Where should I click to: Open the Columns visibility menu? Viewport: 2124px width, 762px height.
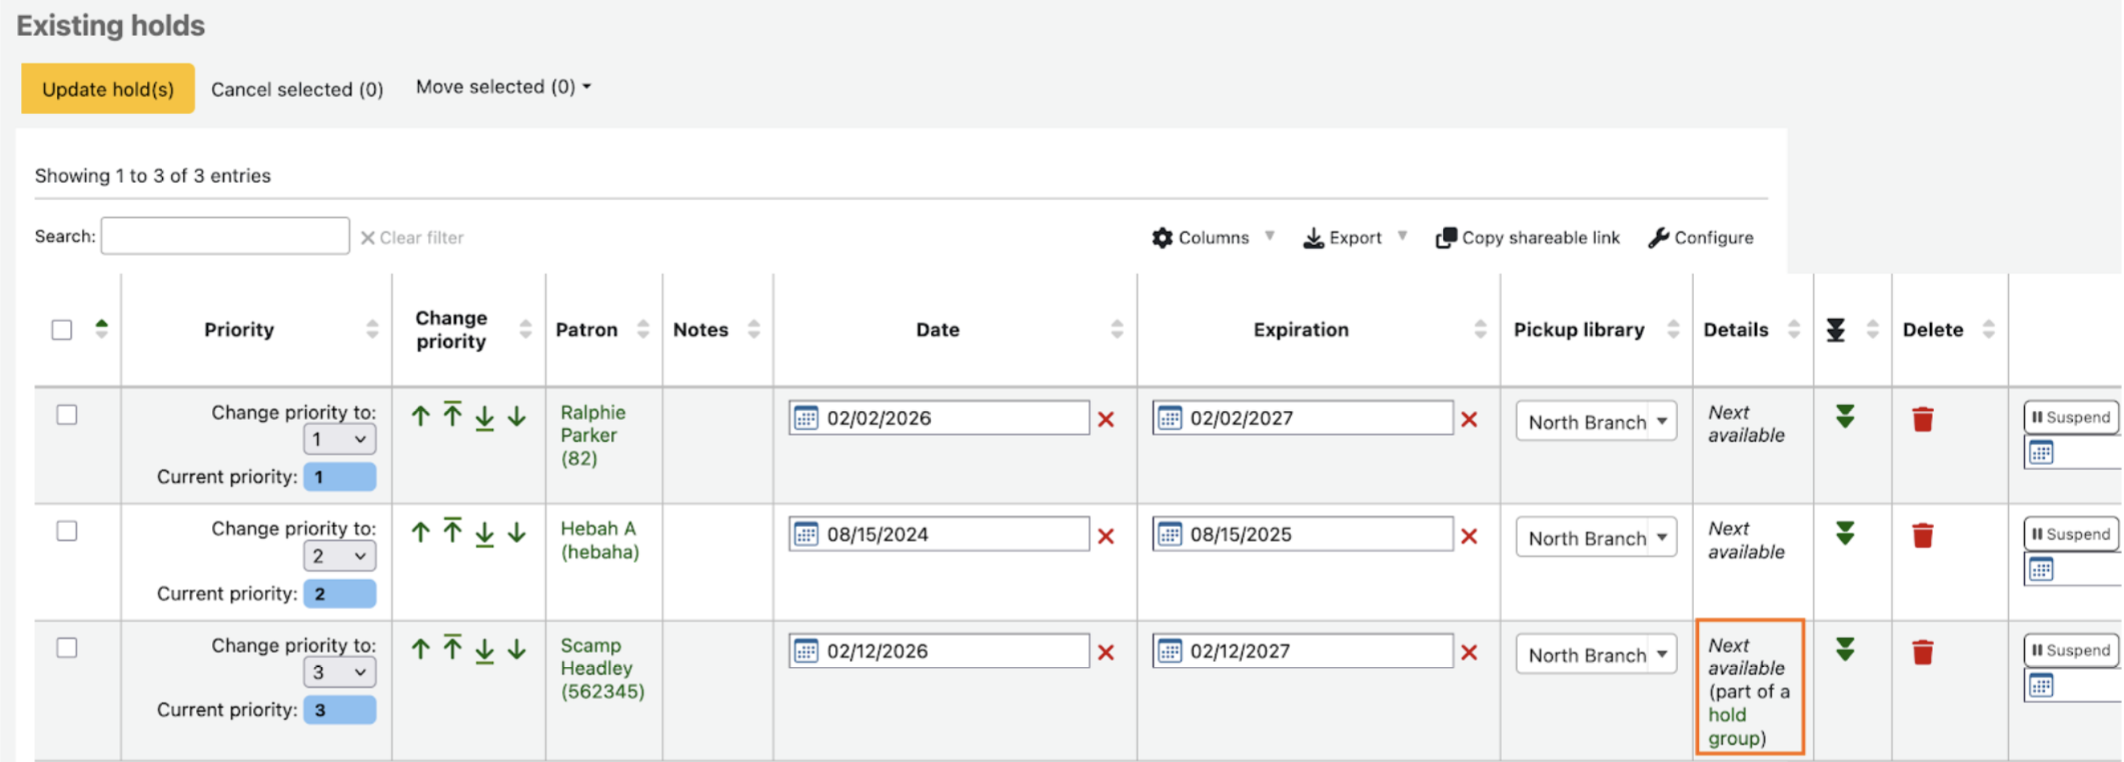click(1212, 238)
